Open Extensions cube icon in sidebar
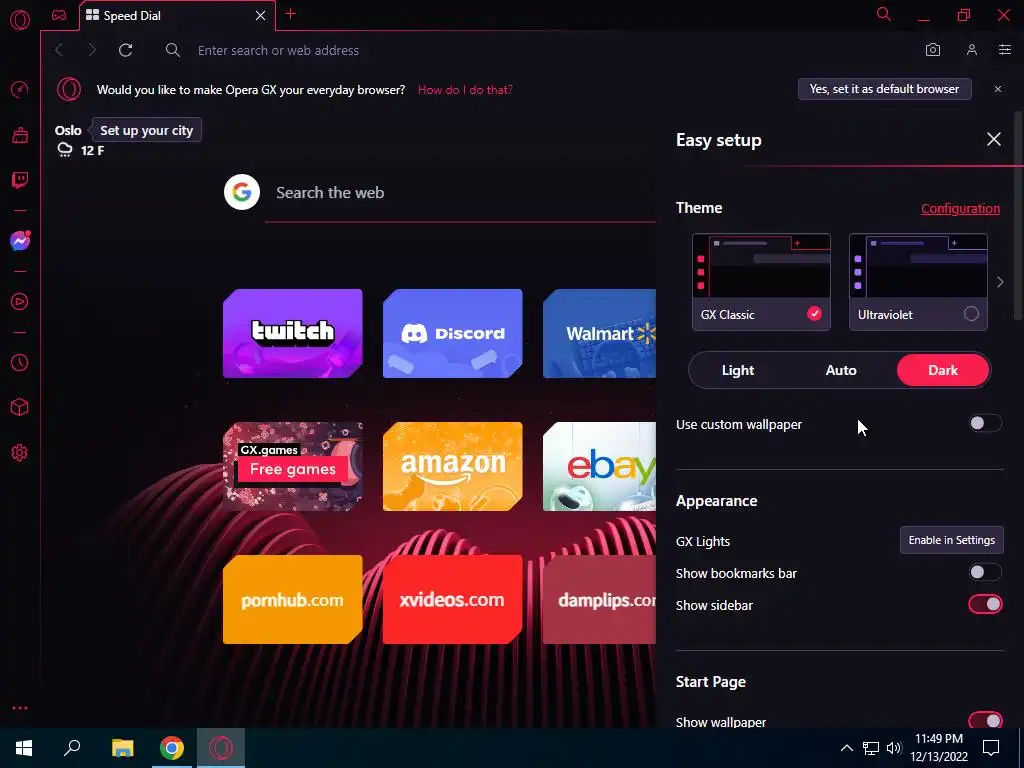The width and height of the screenshot is (1024, 768). click(x=20, y=408)
